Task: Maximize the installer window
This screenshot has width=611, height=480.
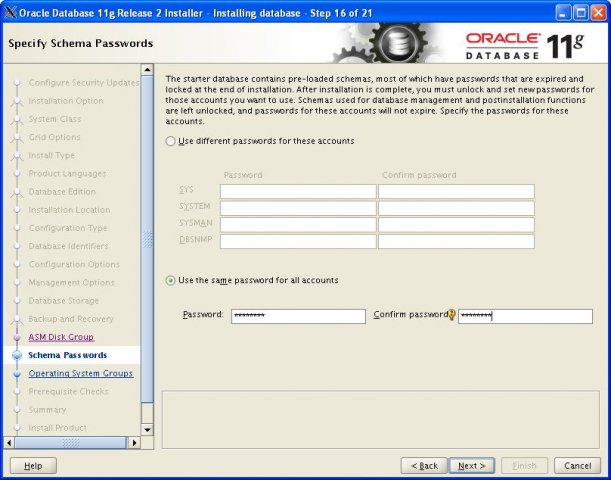Action: click(x=581, y=12)
